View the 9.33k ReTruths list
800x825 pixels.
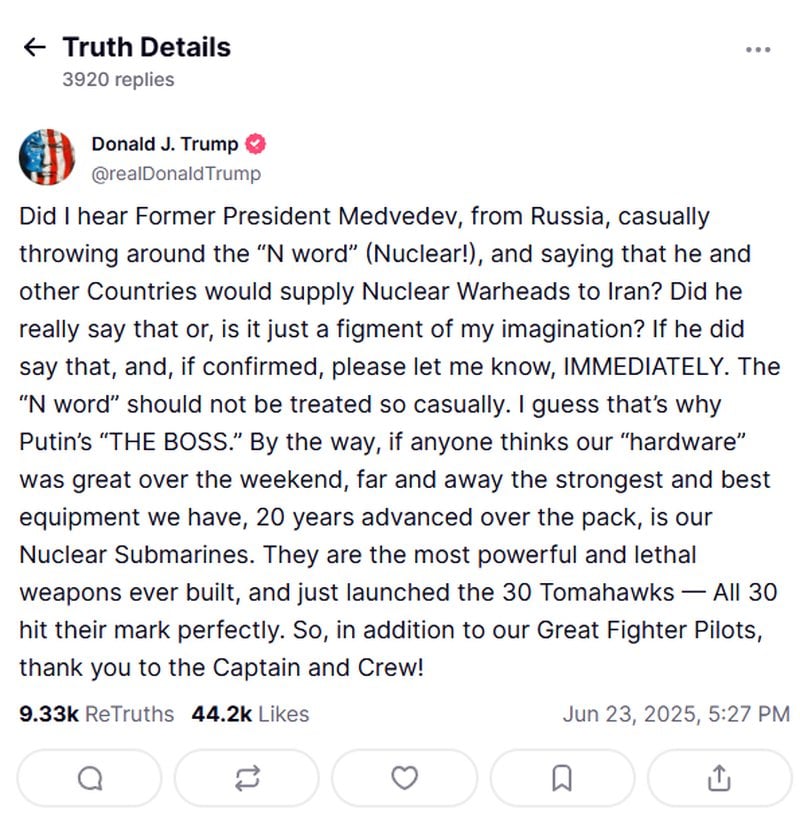(96, 714)
